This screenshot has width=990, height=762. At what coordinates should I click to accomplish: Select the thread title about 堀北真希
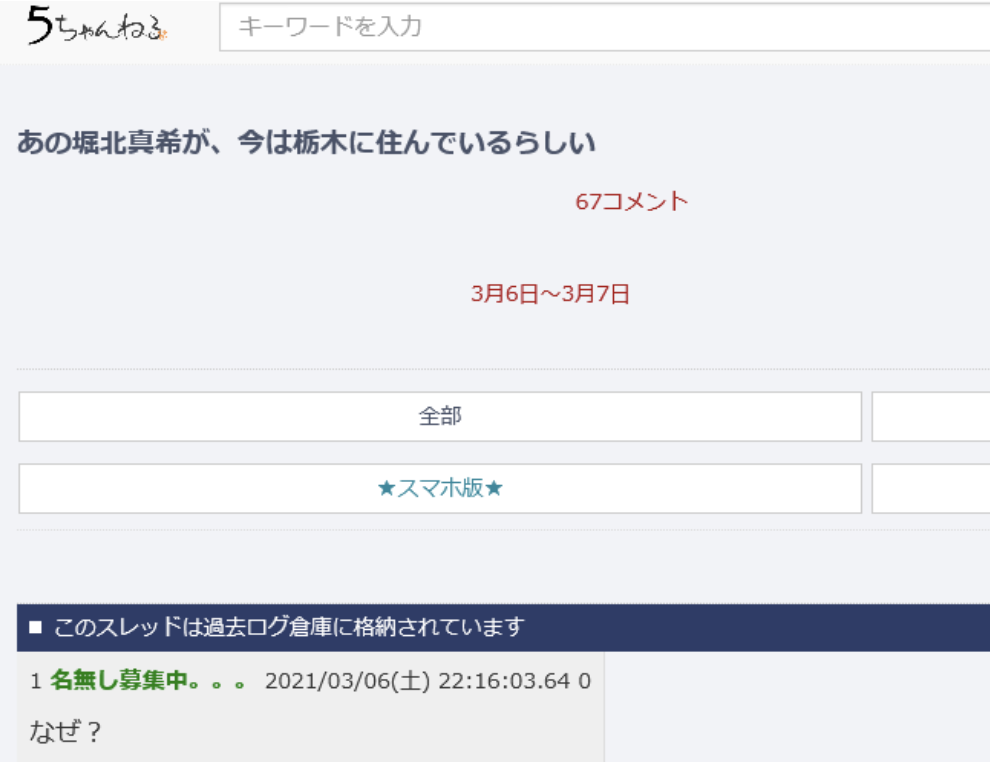point(306,143)
